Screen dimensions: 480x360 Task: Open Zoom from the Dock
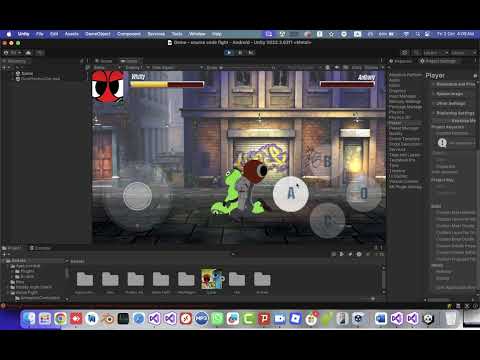280,319
